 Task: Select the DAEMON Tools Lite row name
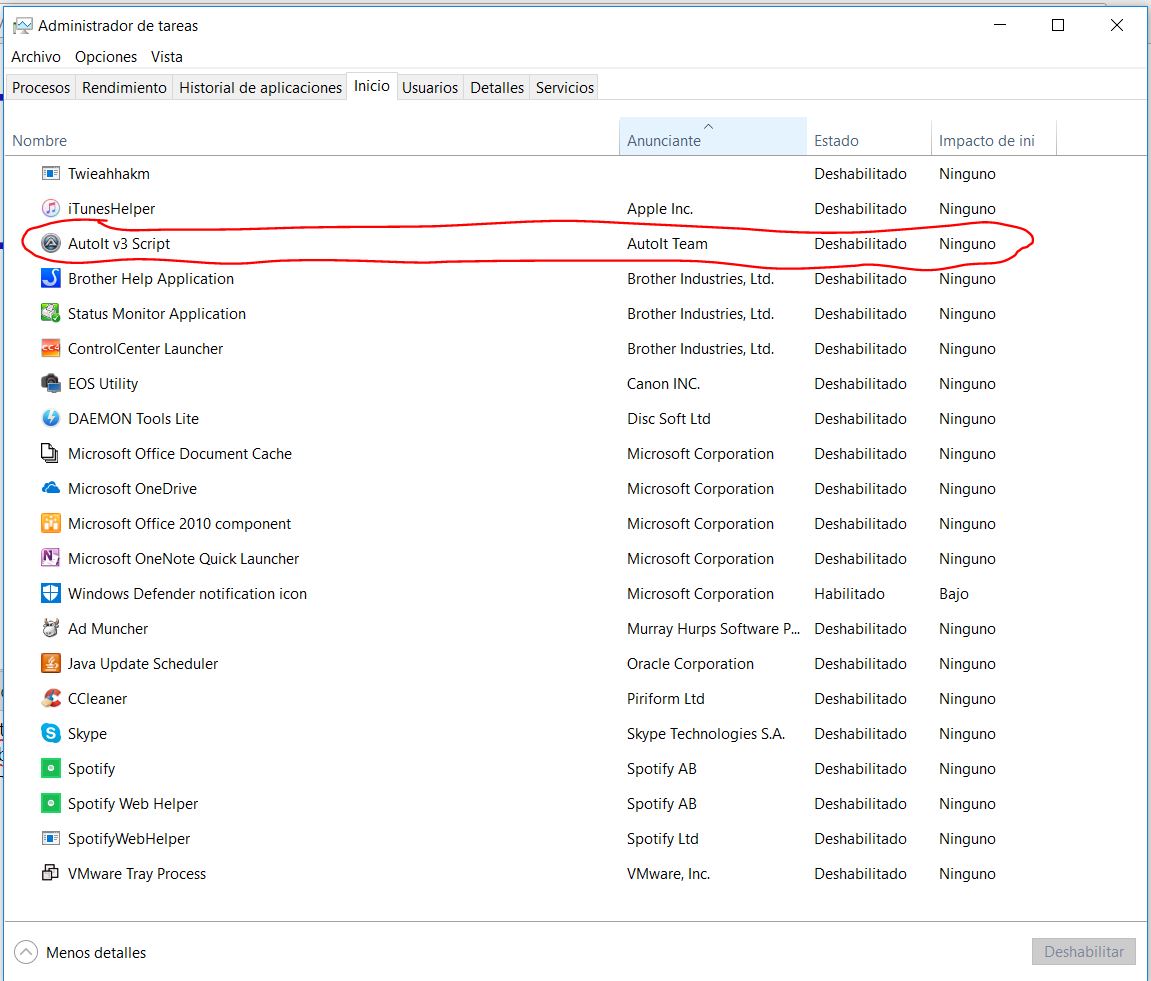[x=134, y=419]
